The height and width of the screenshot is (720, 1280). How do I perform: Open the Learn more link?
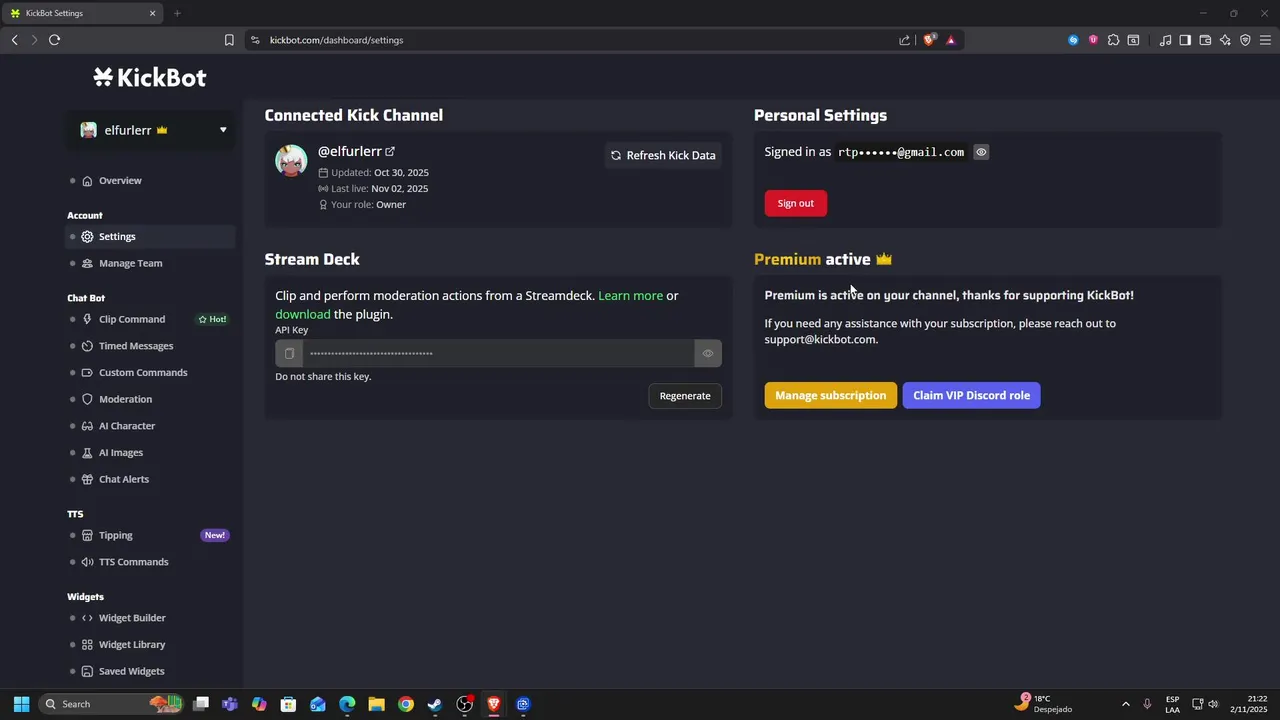[x=630, y=296]
